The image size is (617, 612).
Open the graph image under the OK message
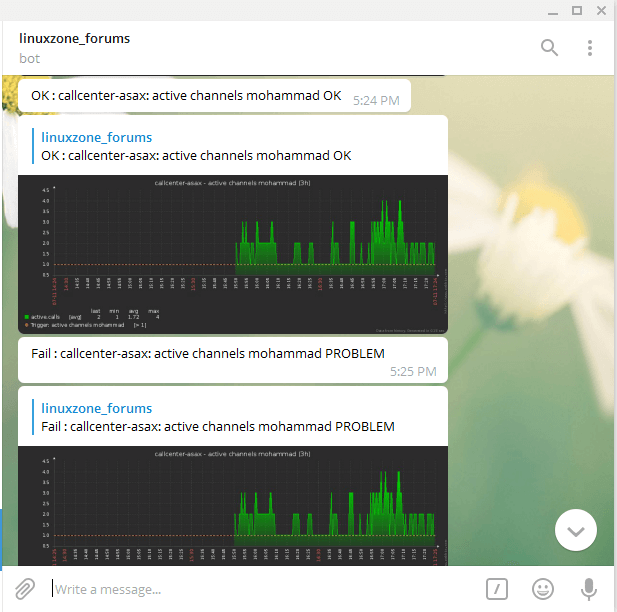pyautogui.click(x=232, y=254)
